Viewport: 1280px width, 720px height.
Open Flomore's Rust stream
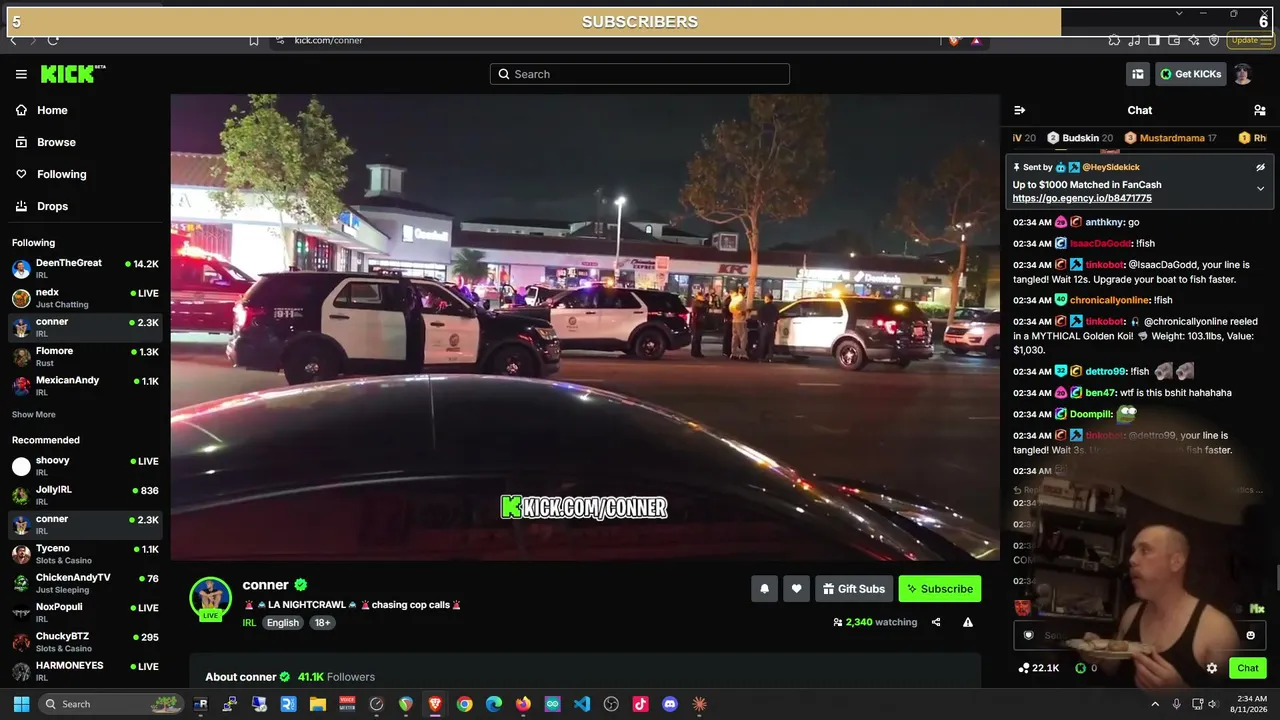point(85,356)
